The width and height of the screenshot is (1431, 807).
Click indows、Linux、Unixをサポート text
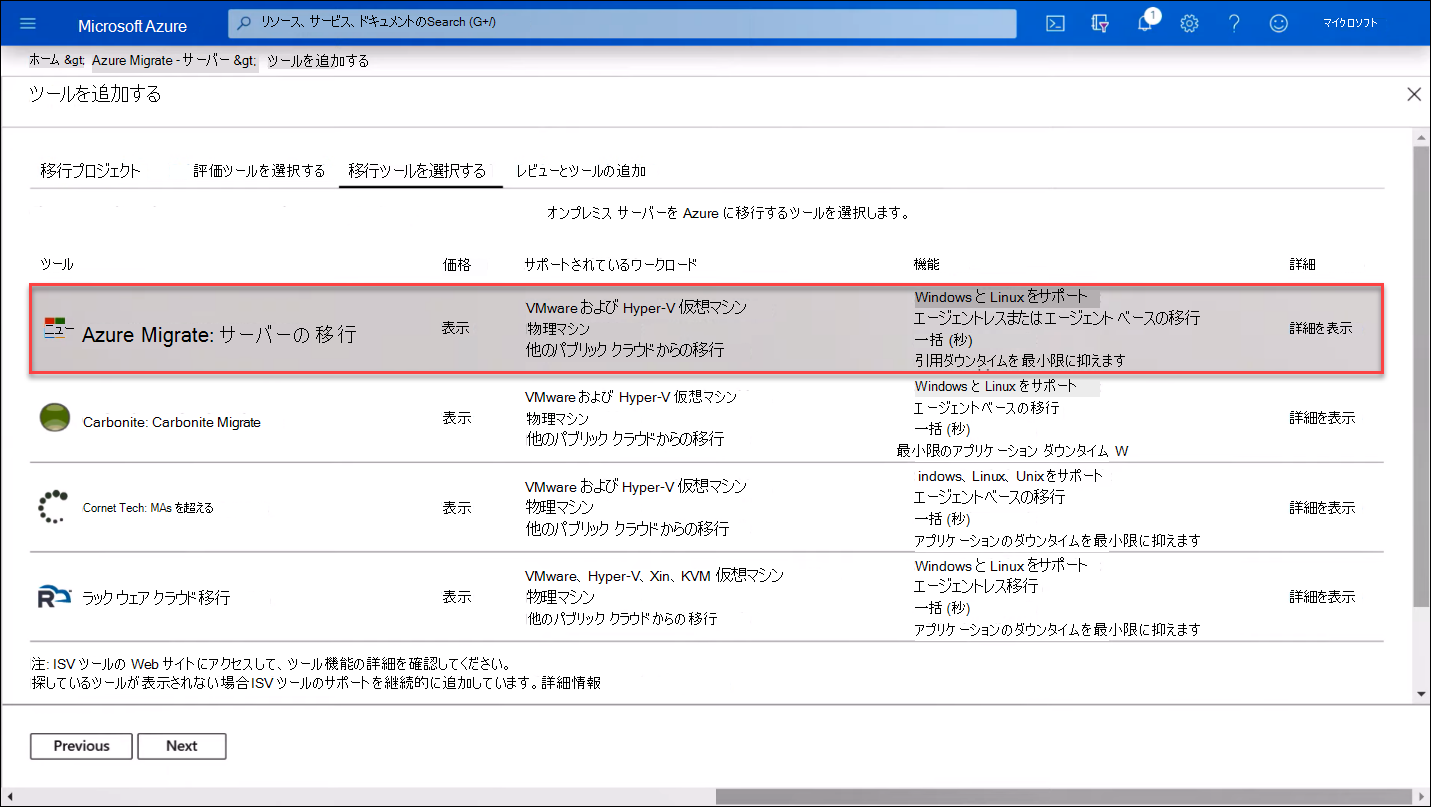[x=1010, y=476]
